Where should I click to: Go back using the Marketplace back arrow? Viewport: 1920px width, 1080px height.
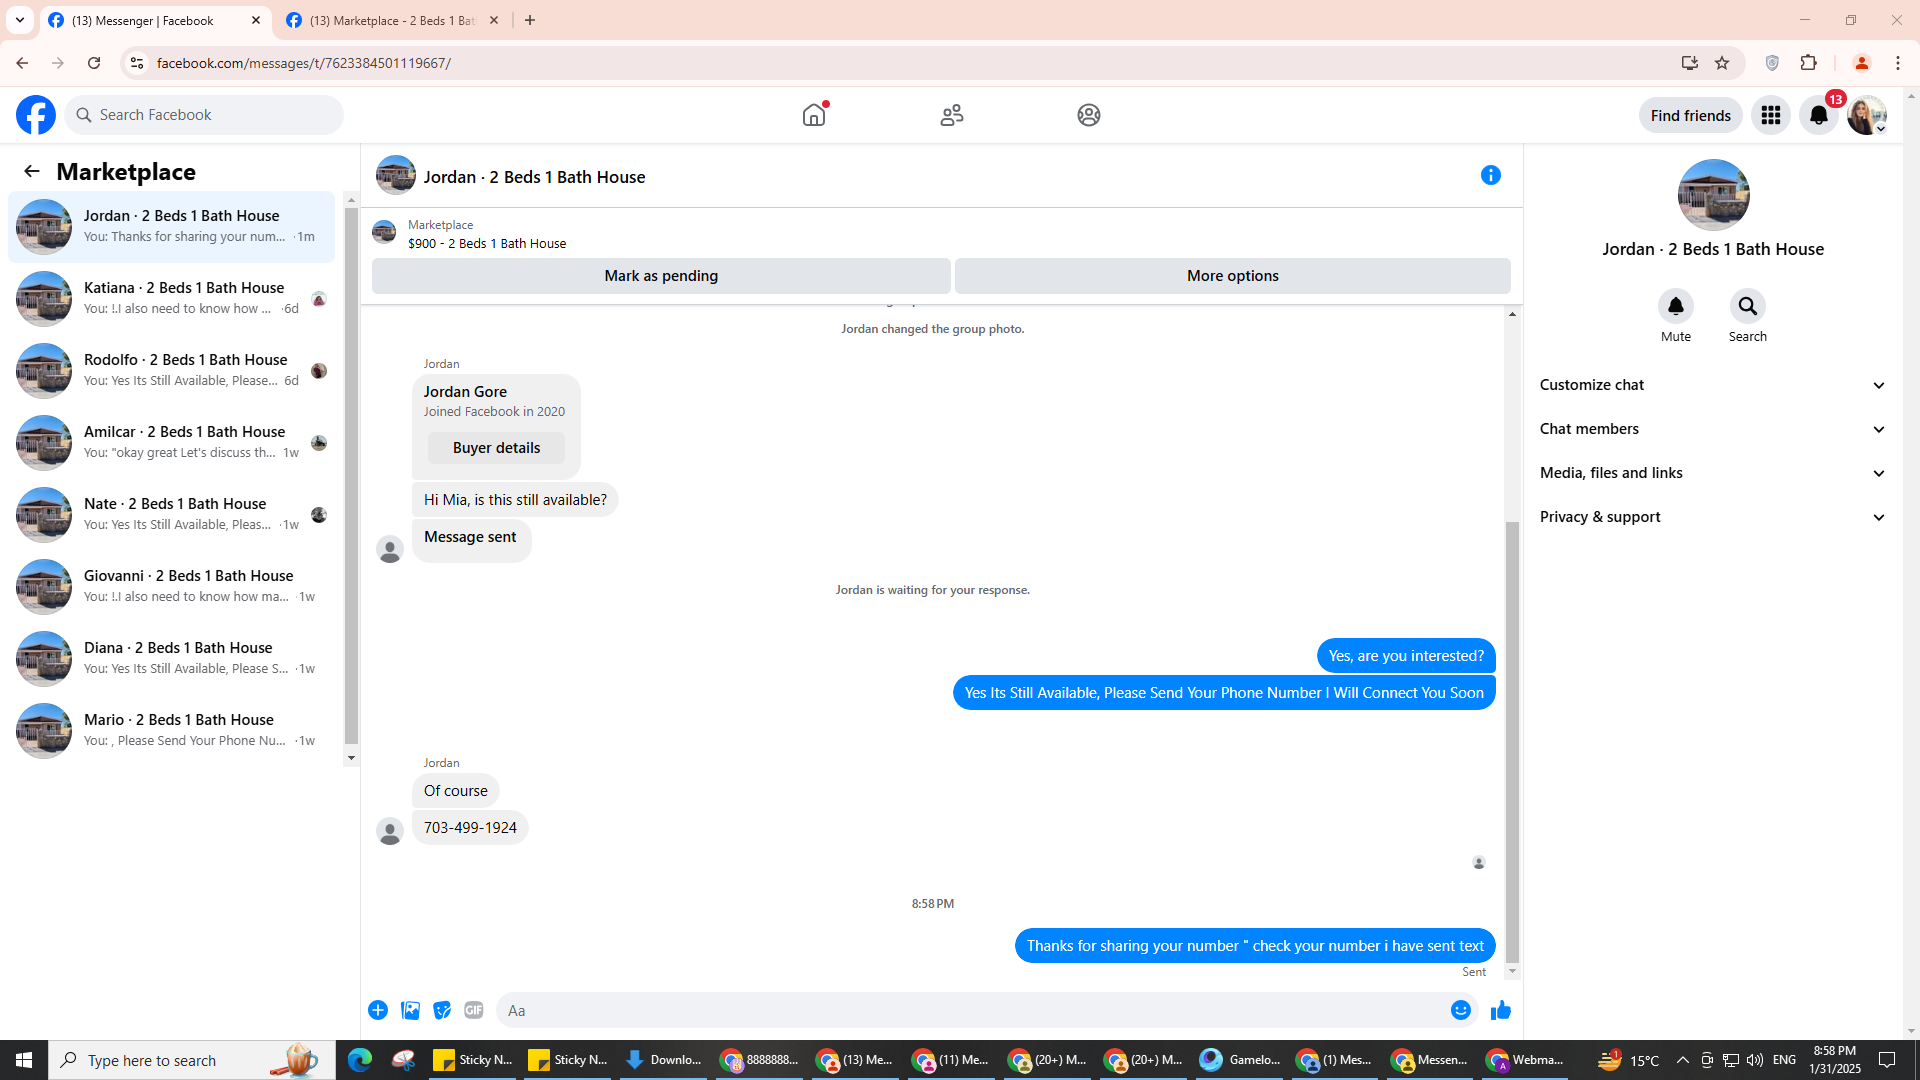click(32, 171)
